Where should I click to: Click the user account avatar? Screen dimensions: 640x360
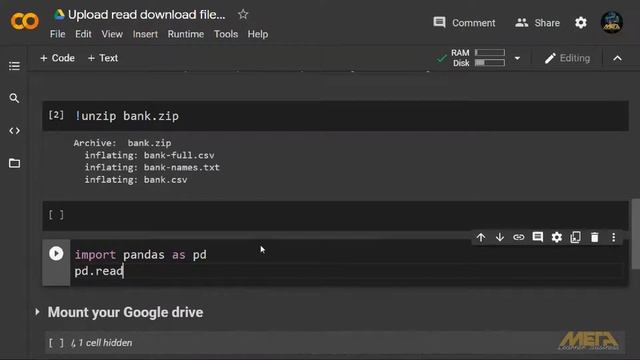coord(611,22)
